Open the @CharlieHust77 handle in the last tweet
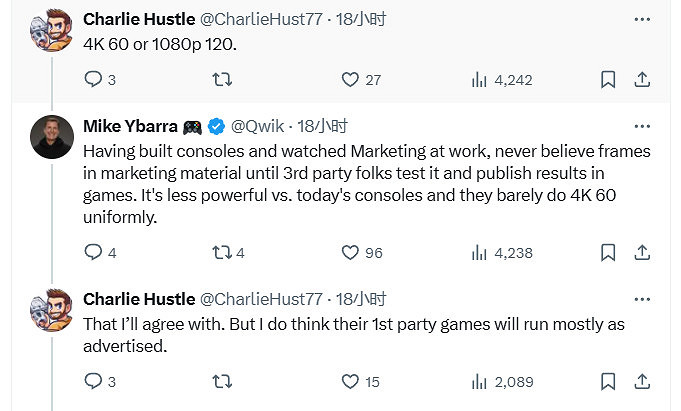The width and height of the screenshot is (681, 411). click(x=262, y=299)
